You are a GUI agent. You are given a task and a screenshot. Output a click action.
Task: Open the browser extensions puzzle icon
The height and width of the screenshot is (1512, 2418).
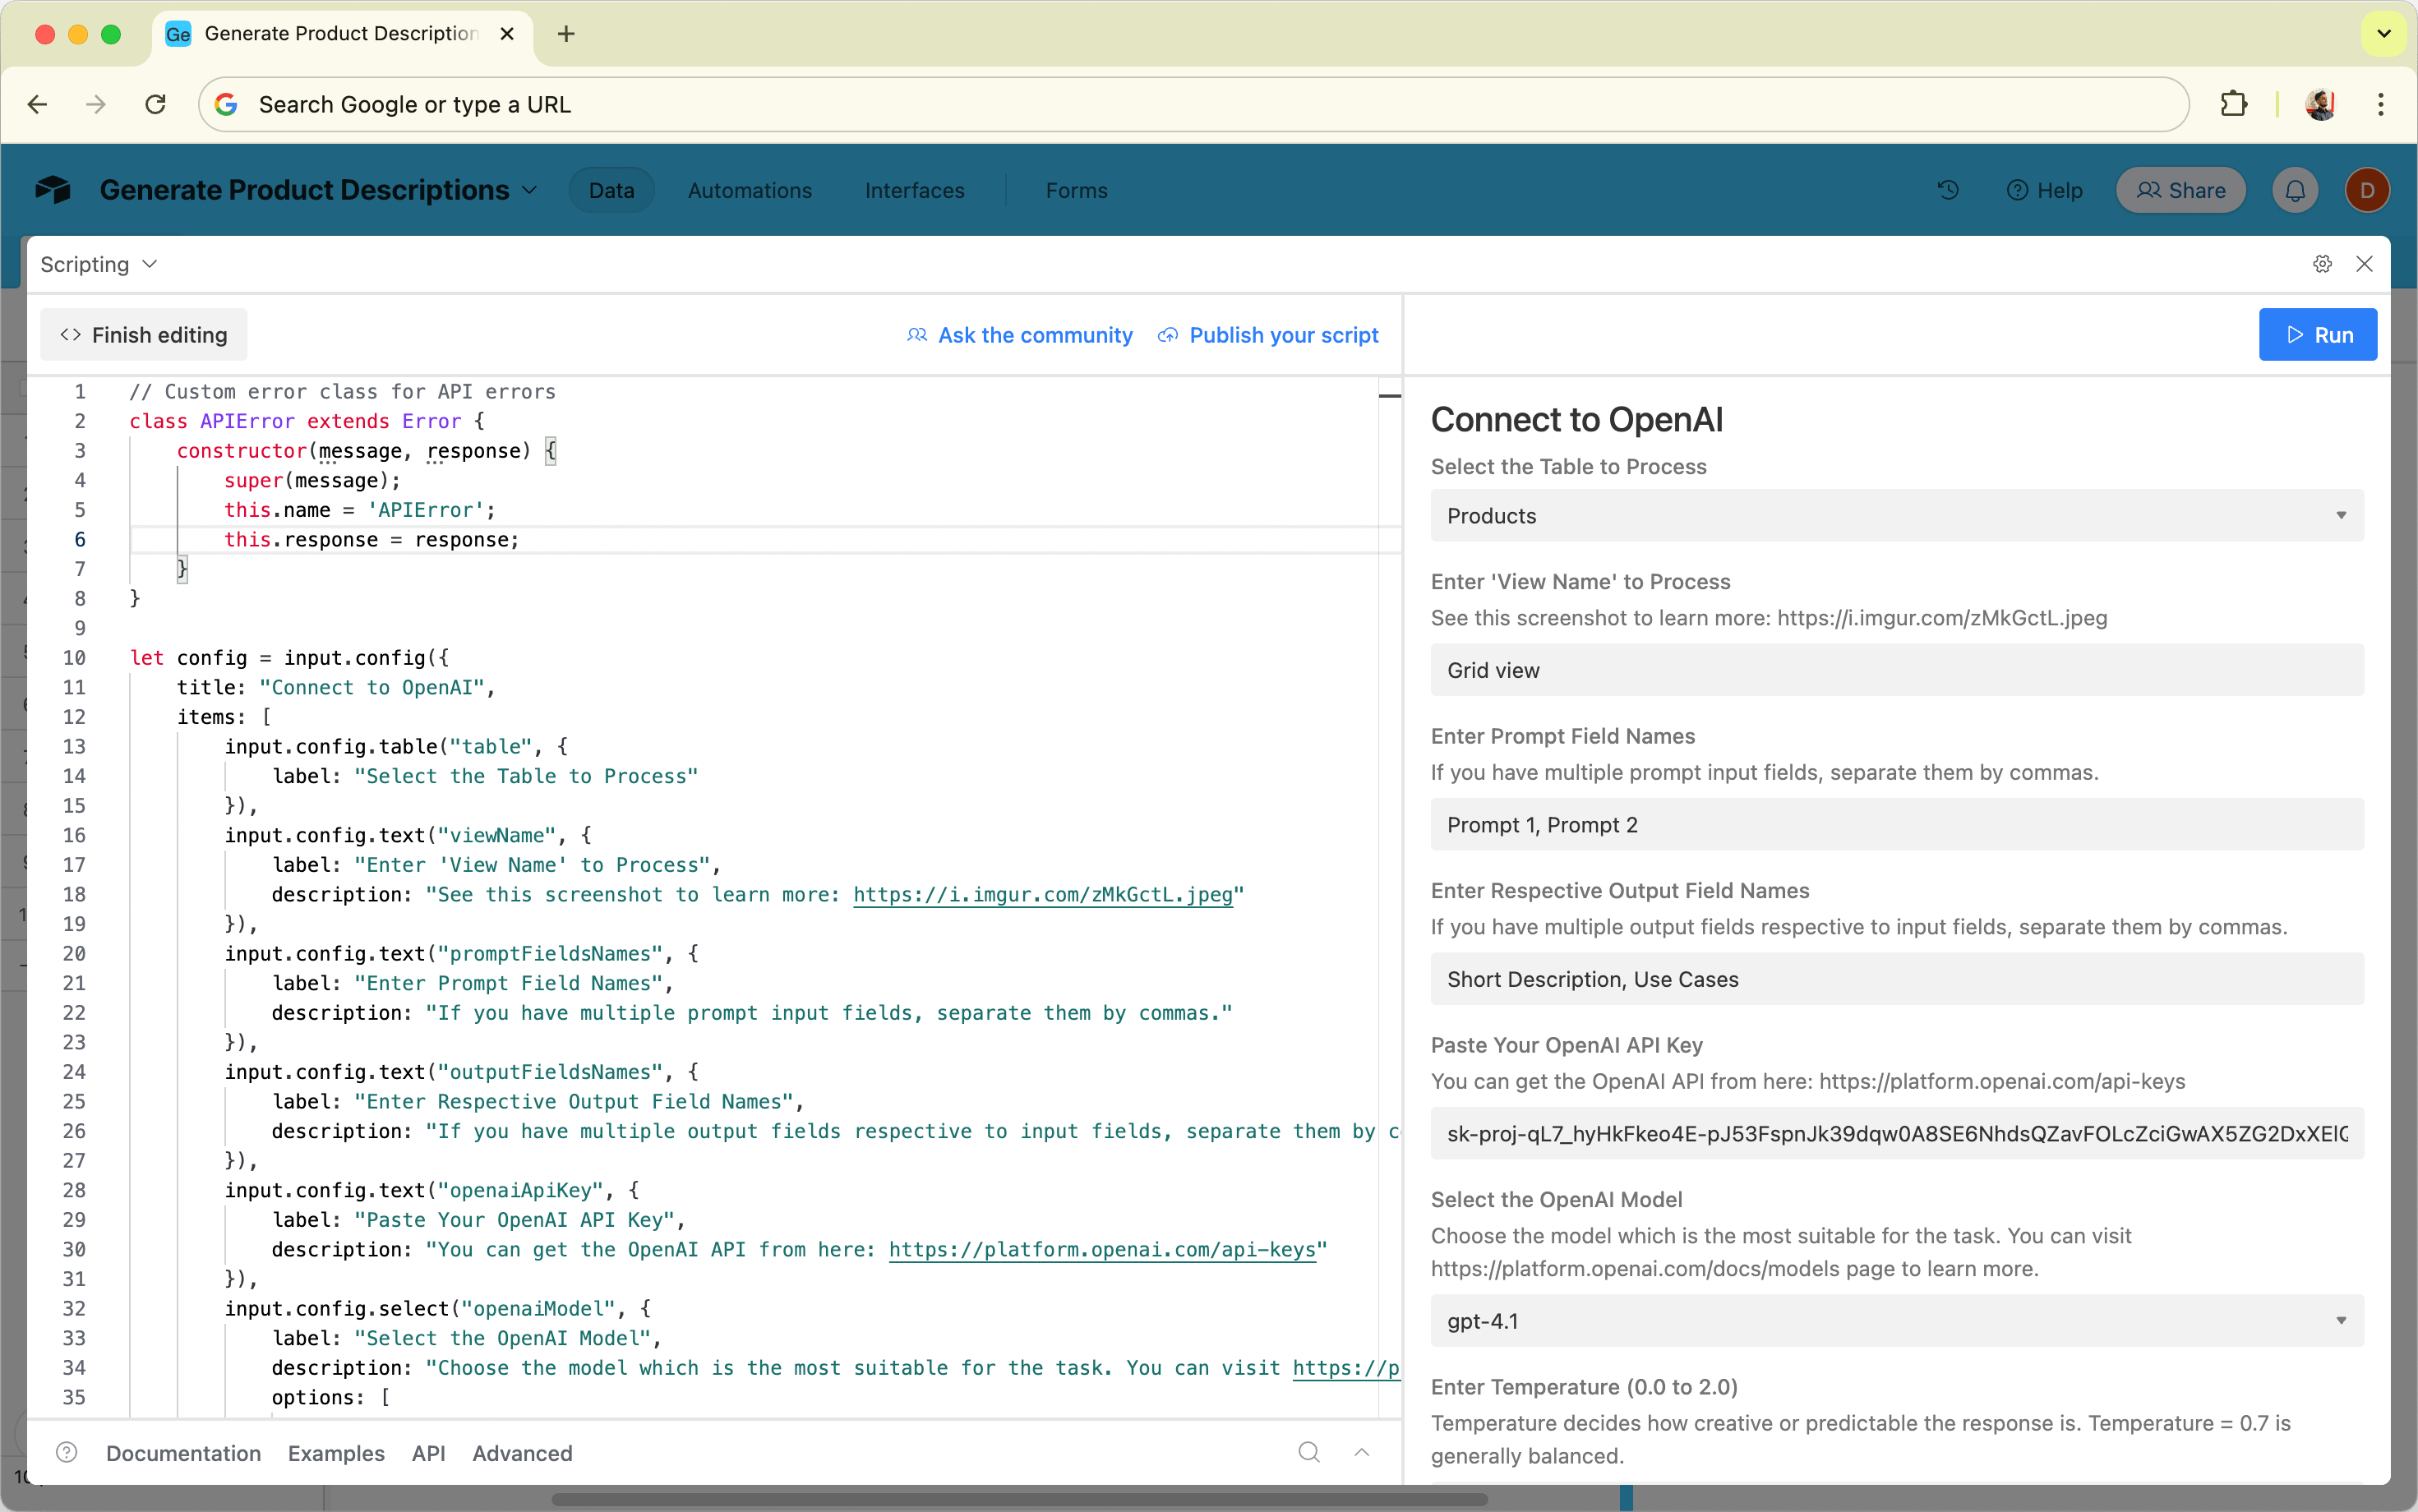tap(2233, 104)
